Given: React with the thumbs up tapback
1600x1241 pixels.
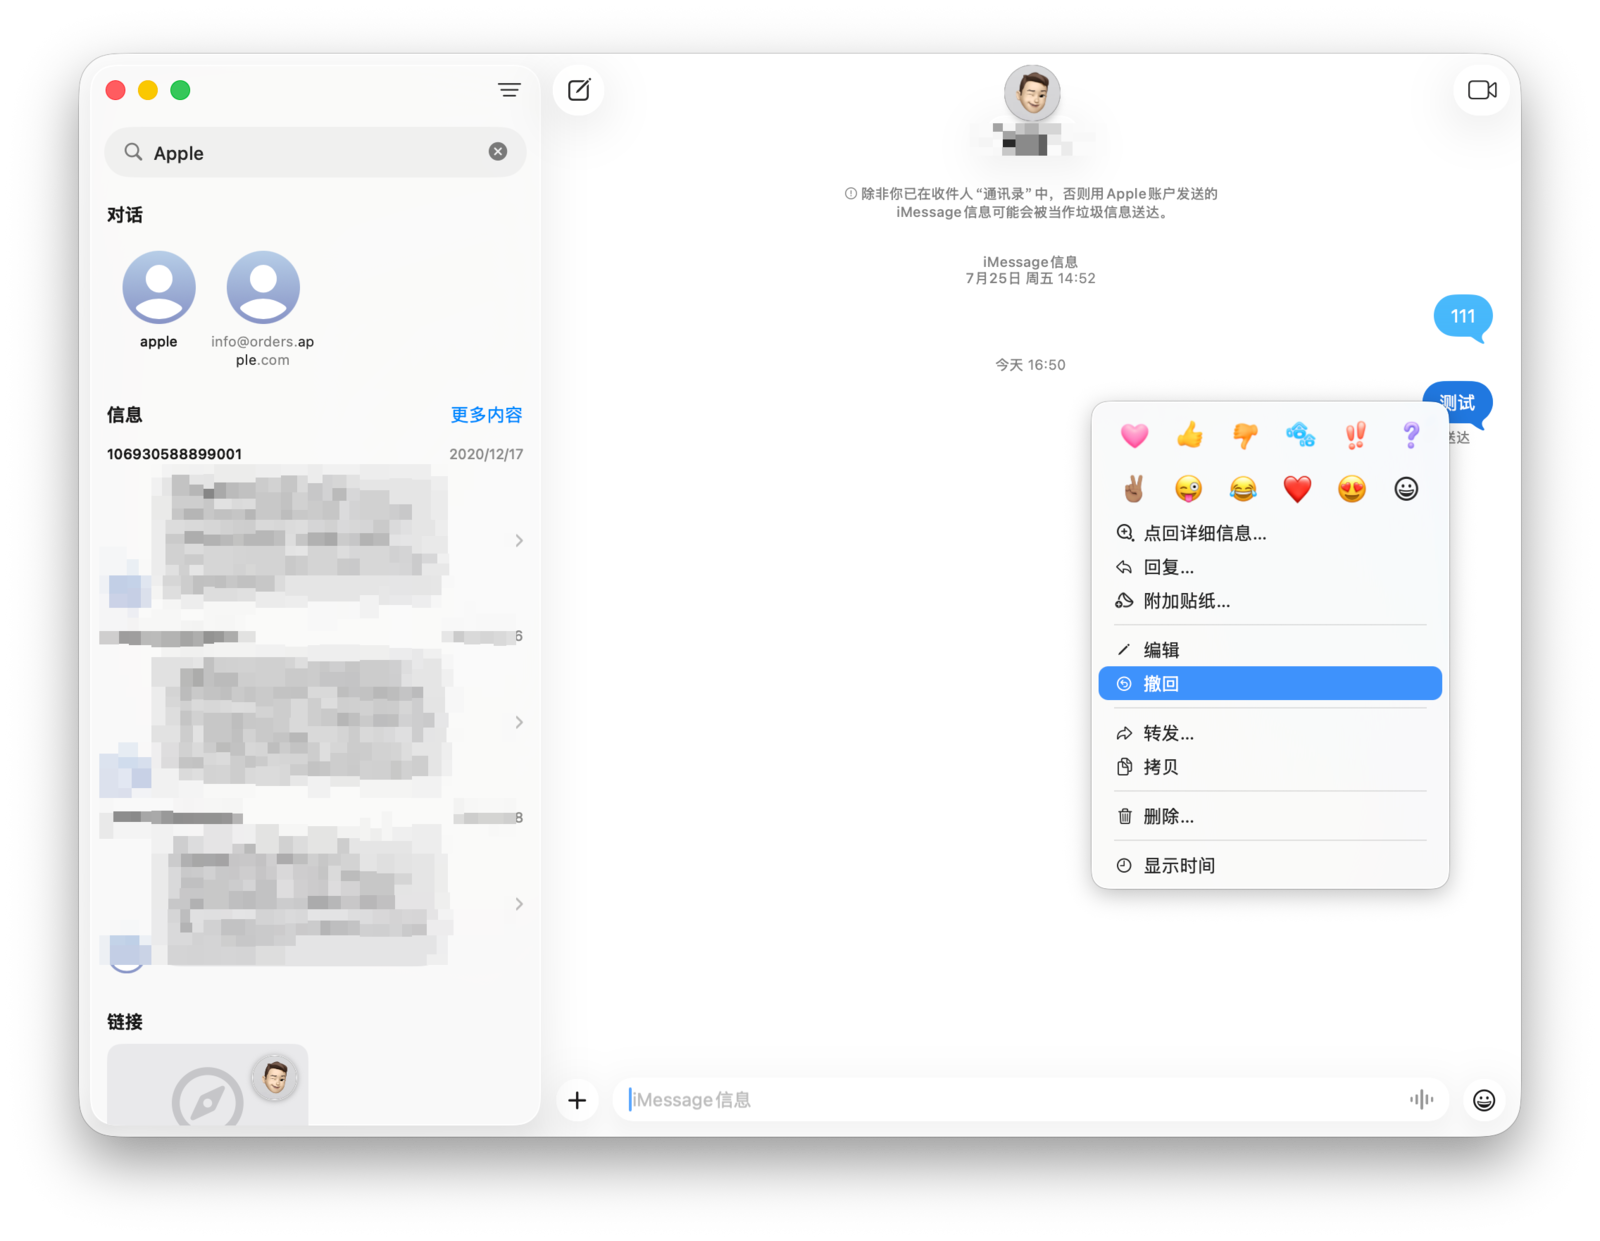Looking at the screenshot, I should pyautogui.click(x=1189, y=435).
